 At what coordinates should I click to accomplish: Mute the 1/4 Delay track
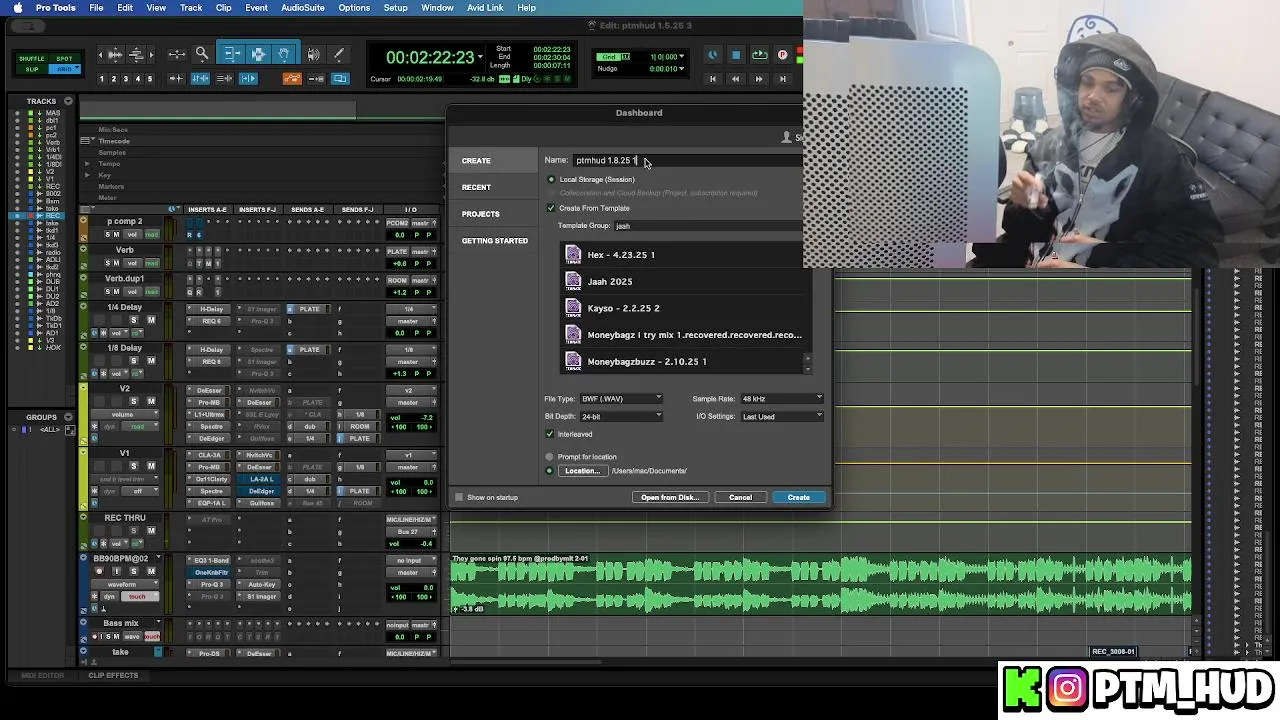point(151,320)
